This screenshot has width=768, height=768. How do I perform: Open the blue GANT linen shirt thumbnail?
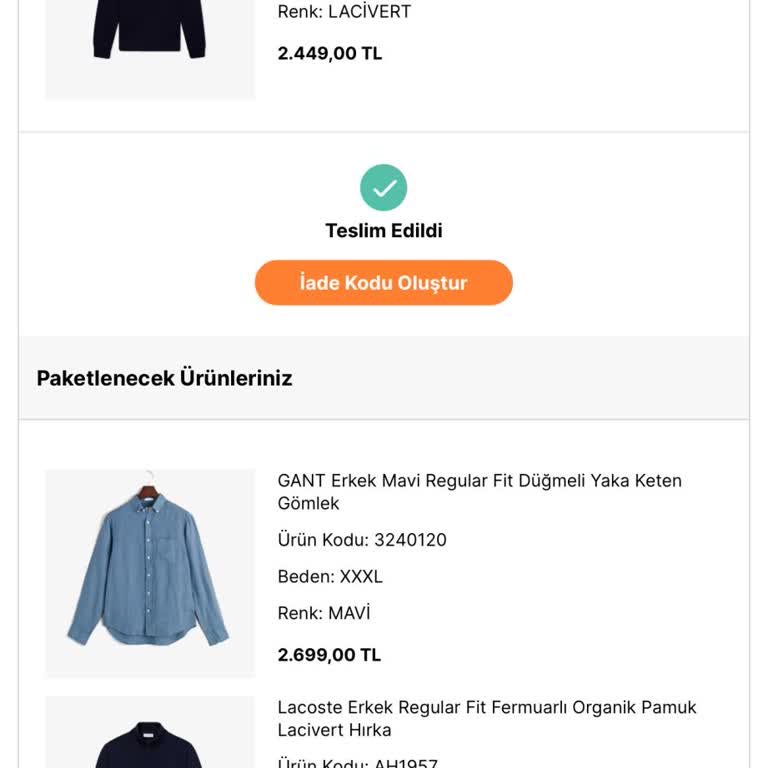coord(150,574)
